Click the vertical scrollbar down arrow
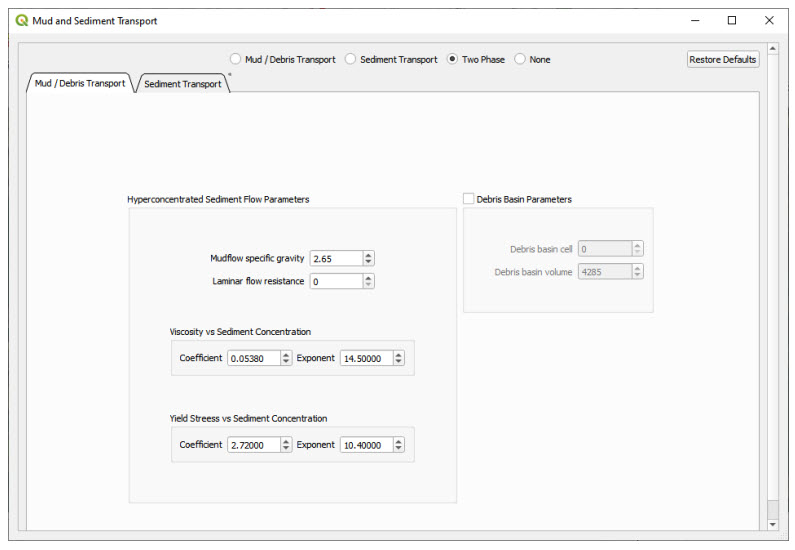This screenshot has height=550, width=795. (x=772, y=523)
